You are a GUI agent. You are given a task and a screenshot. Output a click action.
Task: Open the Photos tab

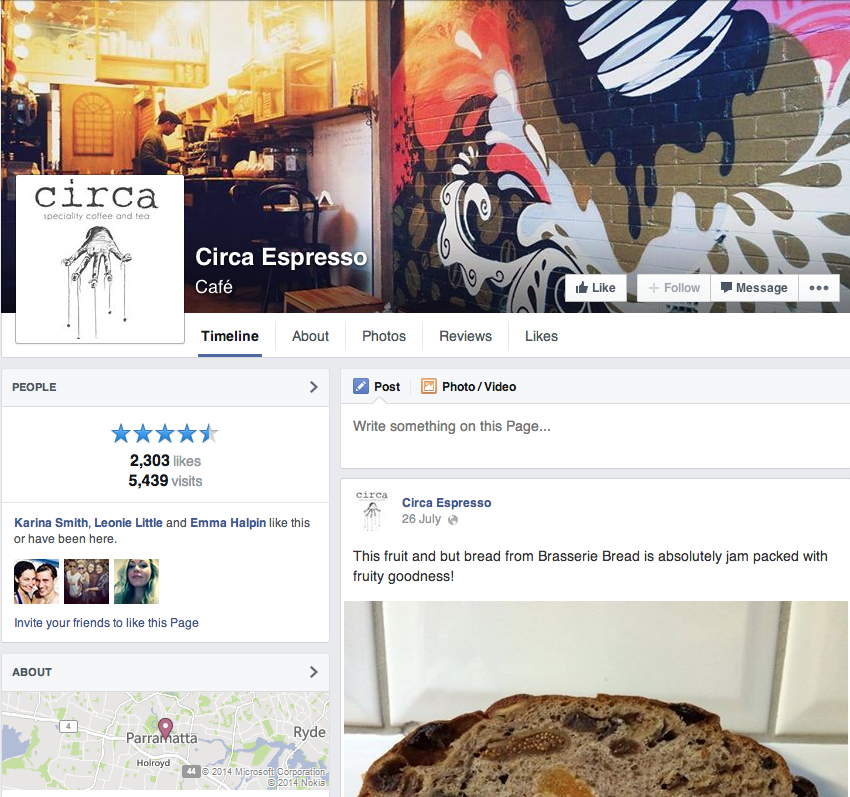(x=384, y=336)
